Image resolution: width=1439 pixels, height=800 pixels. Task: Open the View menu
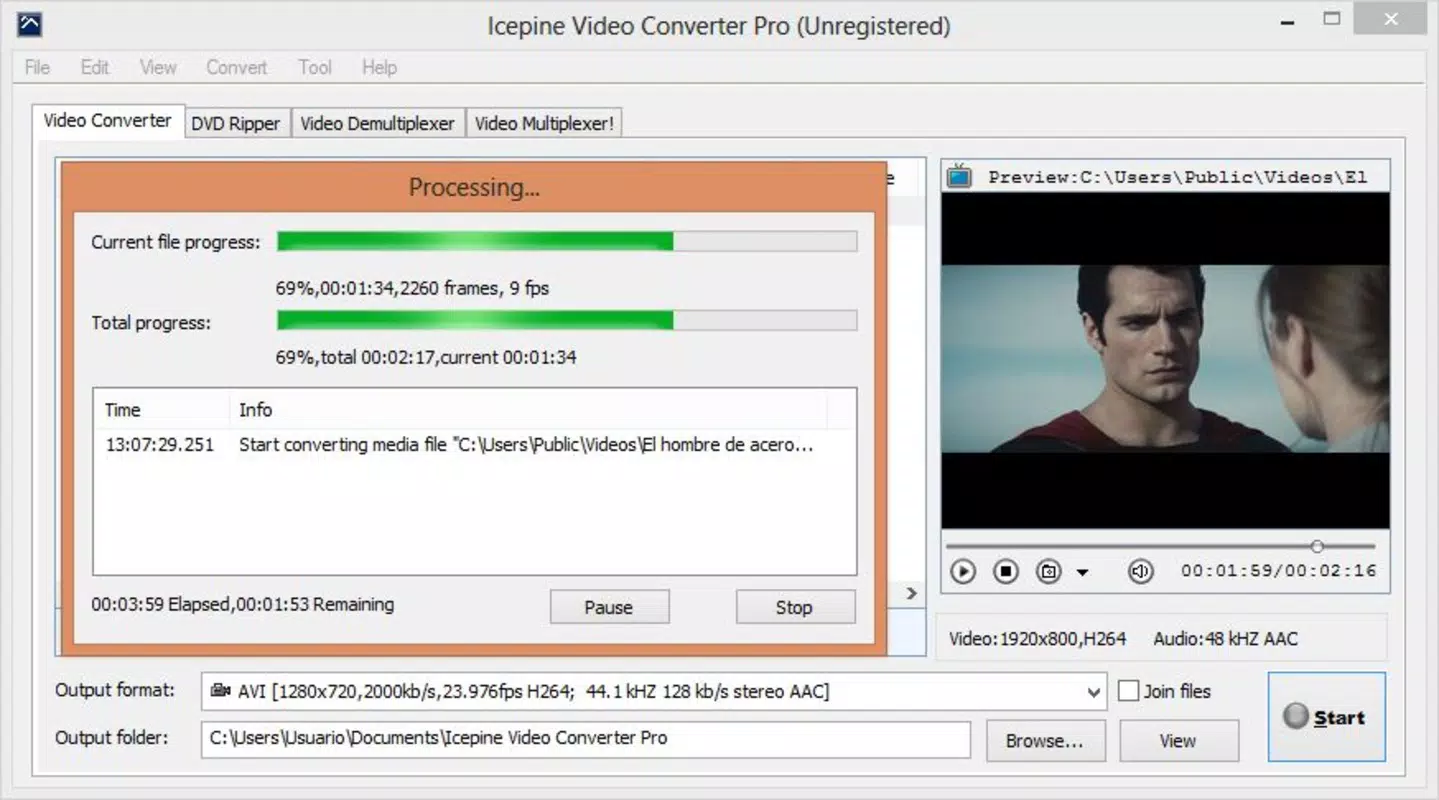pyautogui.click(x=158, y=67)
